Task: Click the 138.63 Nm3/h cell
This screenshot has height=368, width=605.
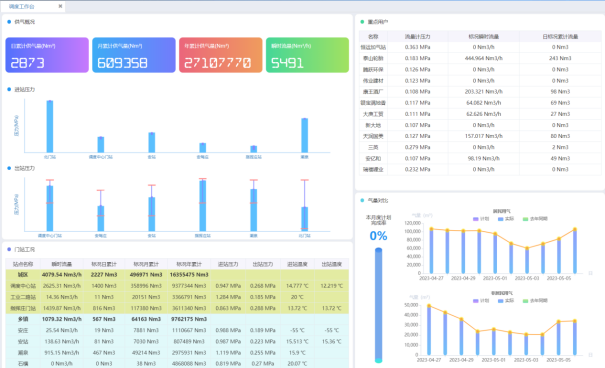Action: point(62,341)
